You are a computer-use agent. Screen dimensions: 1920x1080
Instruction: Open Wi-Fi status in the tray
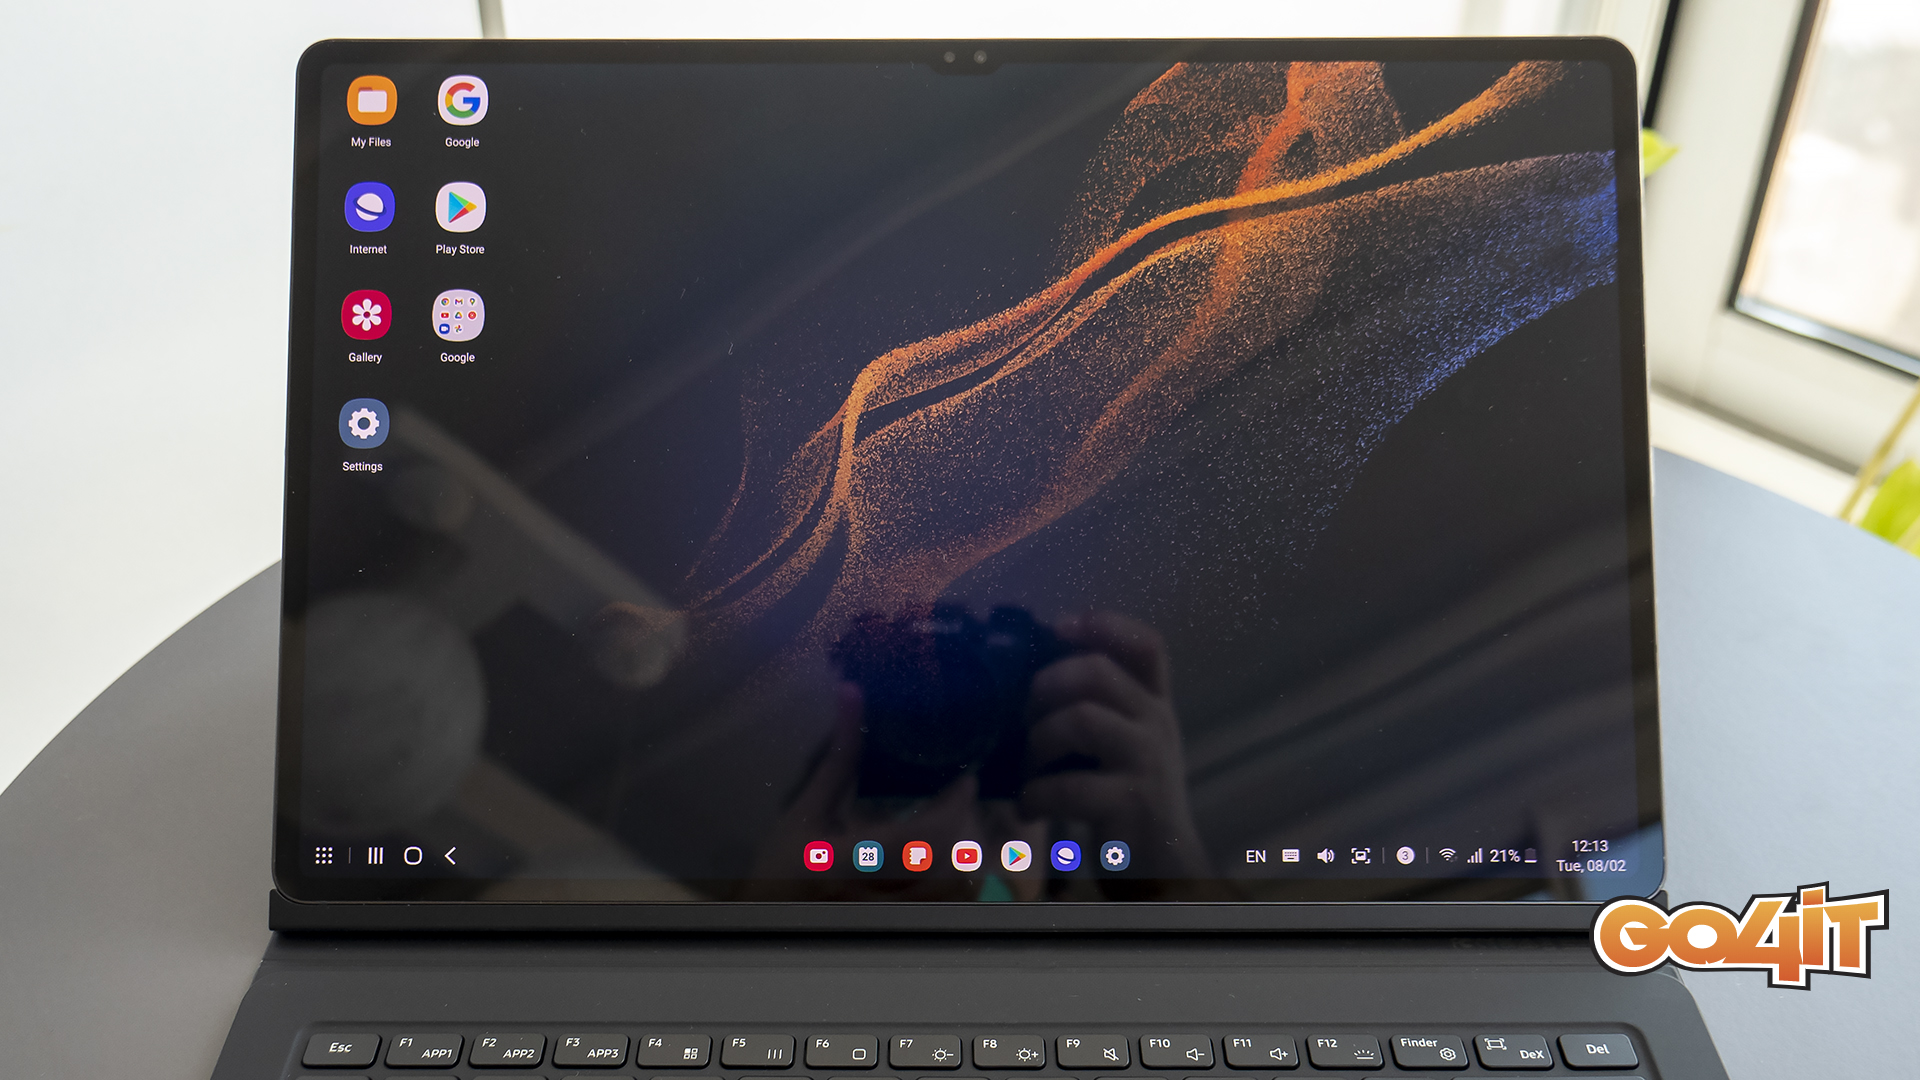(1447, 856)
